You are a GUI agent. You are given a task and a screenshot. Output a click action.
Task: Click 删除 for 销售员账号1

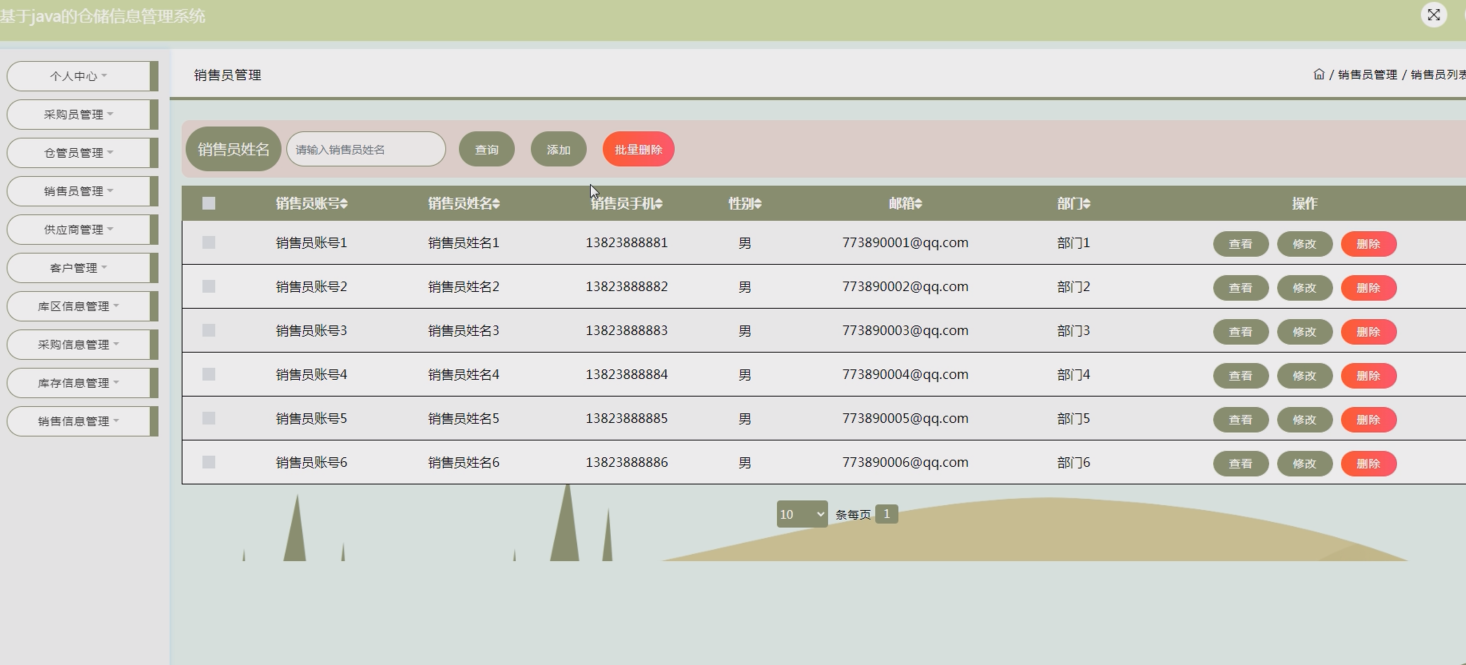pyautogui.click(x=1369, y=244)
